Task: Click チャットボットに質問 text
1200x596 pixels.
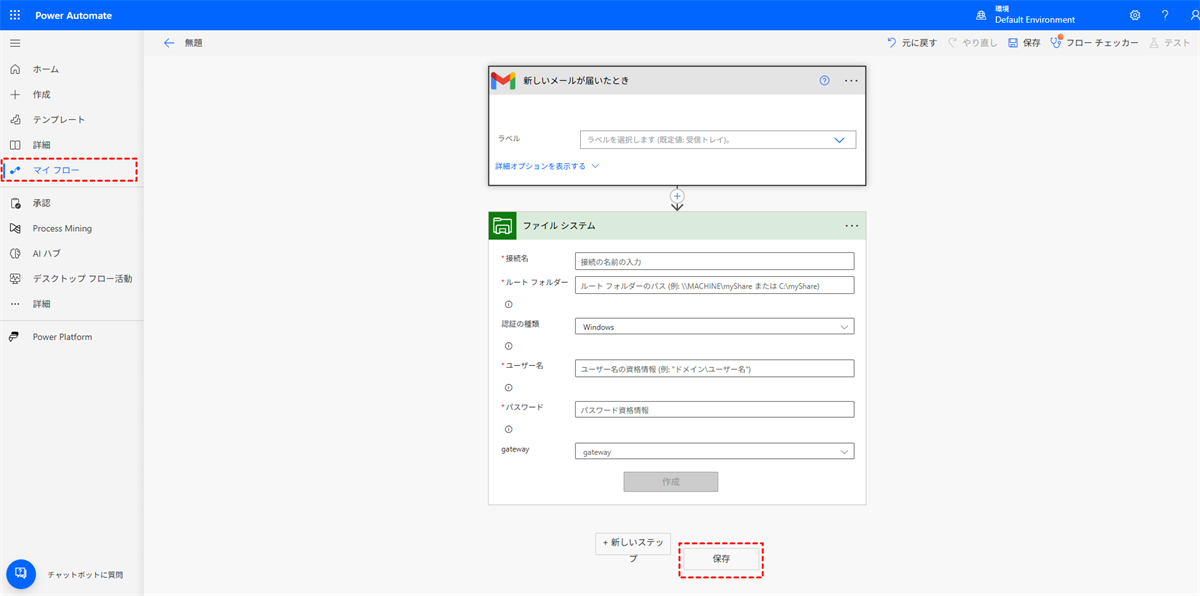Action: pyautogui.click(x=85, y=575)
